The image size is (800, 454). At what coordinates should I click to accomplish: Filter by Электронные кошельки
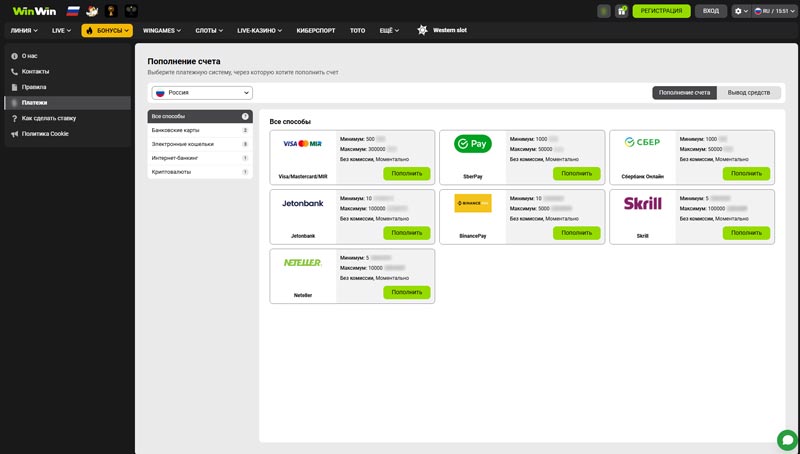pos(200,144)
